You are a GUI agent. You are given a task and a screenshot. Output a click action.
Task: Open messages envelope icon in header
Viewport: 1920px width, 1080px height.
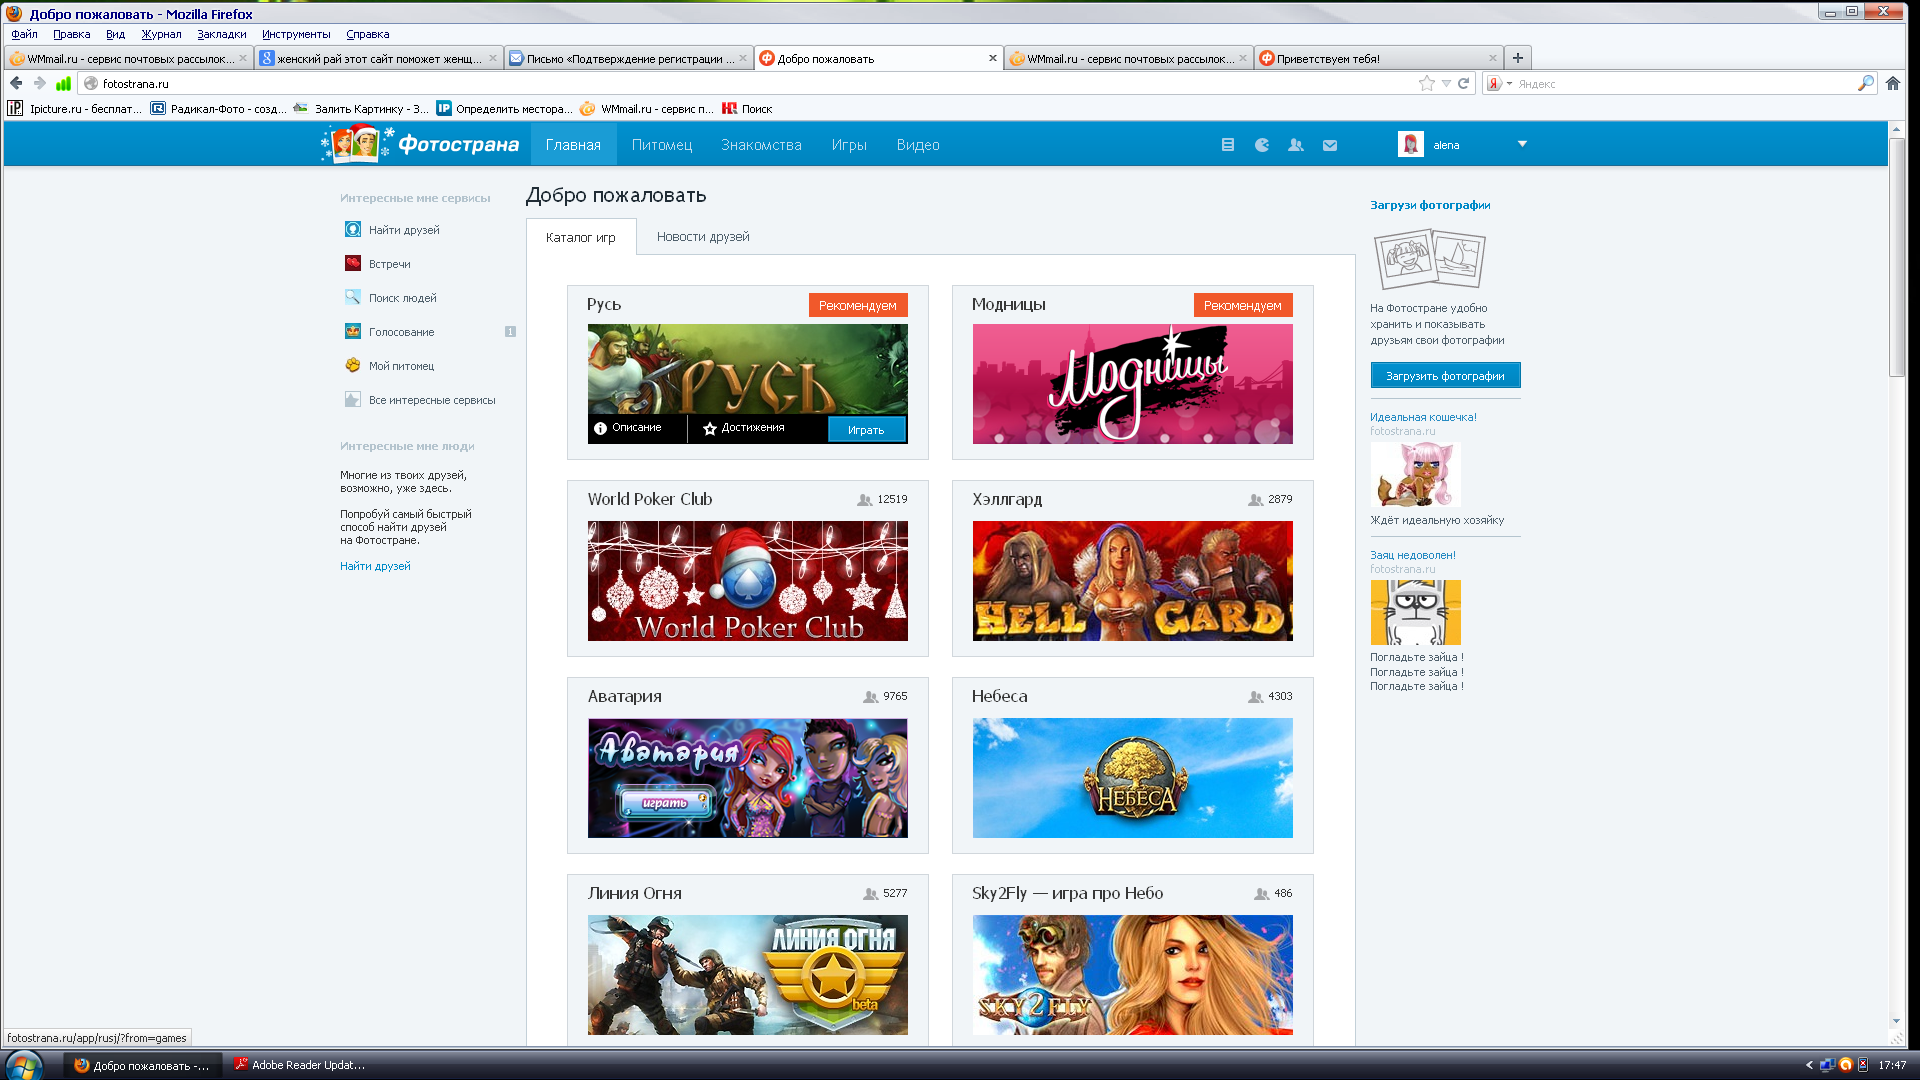pyautogui.click(x=1330, y=145)
